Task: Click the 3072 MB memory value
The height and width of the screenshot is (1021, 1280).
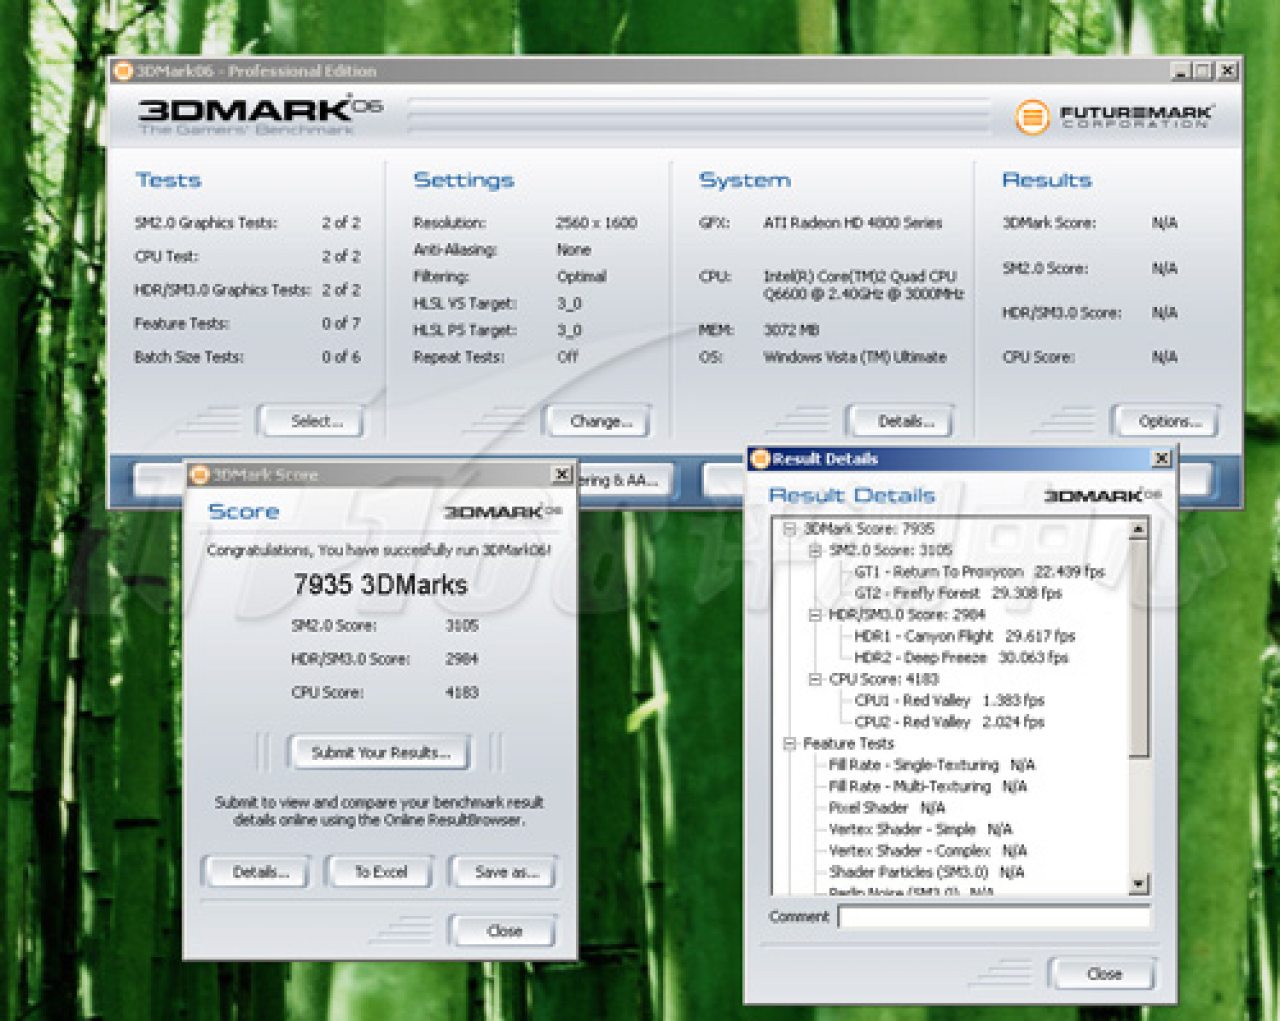Action: (791, 330)
